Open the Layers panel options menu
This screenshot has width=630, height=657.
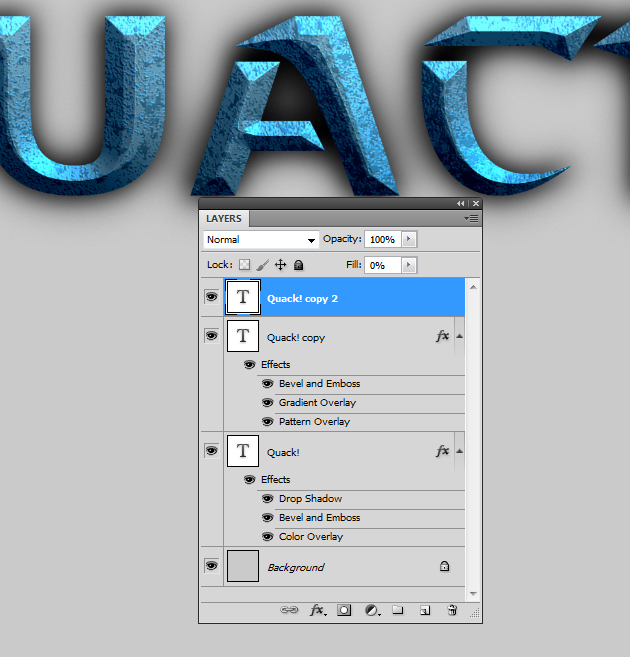coord(472,218)
